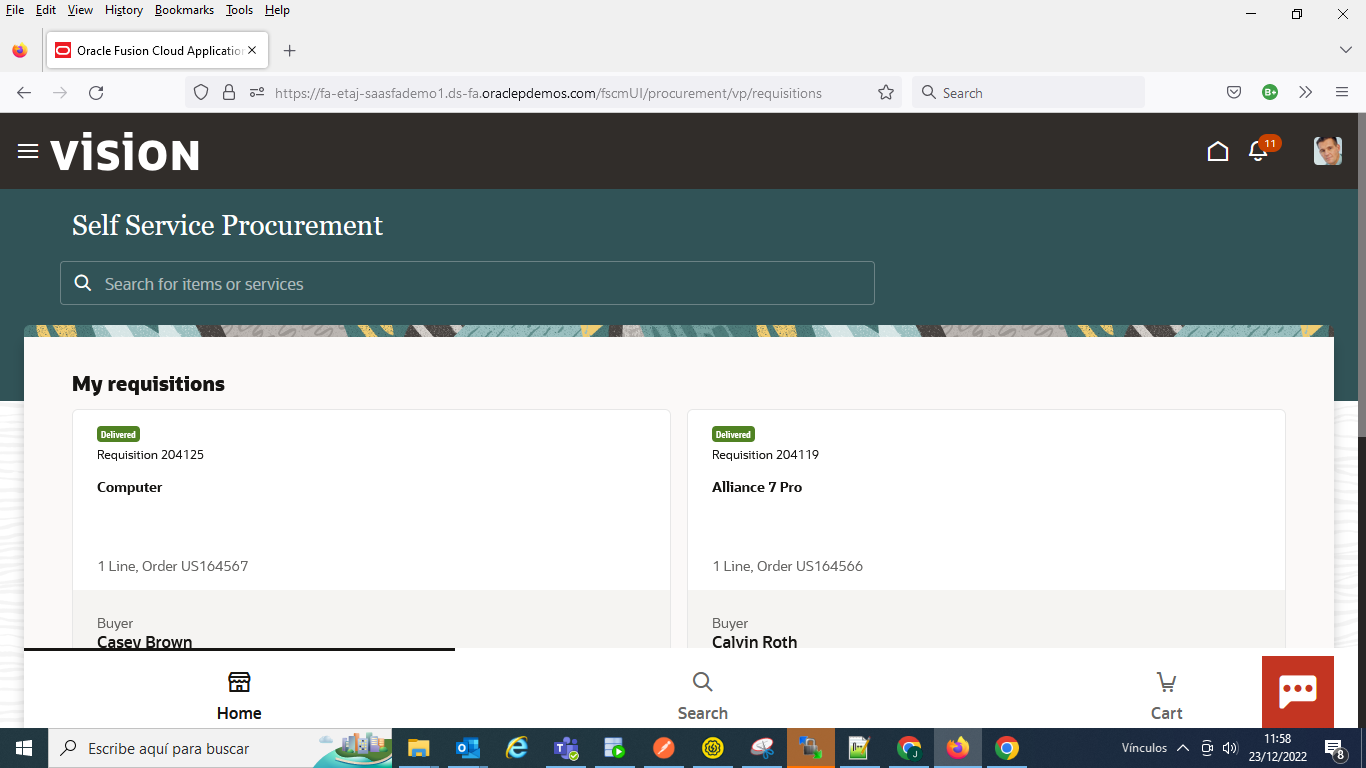Screen dimensions: 1366x768
Task: Open the Windows Start menu
Action: click(x=24, y=748)
